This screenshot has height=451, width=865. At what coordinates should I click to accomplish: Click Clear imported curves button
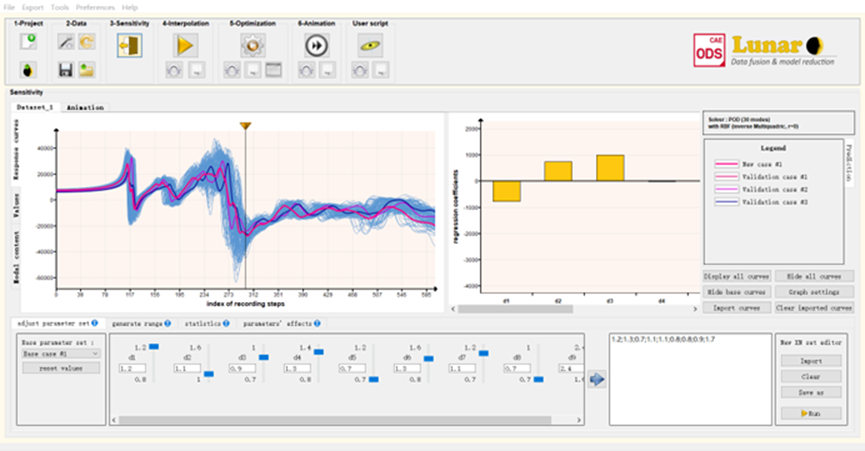coord(814,308)
